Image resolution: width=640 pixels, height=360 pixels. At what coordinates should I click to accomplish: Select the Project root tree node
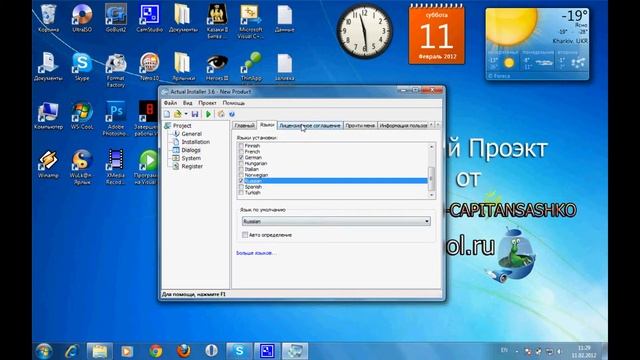[x=182, y=126]
